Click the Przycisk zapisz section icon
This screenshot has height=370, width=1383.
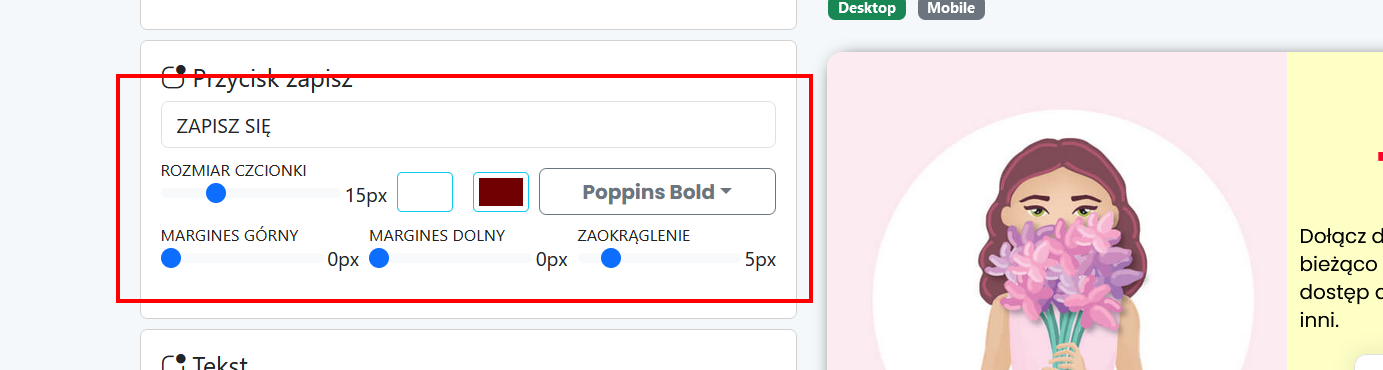click(x=174, y=77)
